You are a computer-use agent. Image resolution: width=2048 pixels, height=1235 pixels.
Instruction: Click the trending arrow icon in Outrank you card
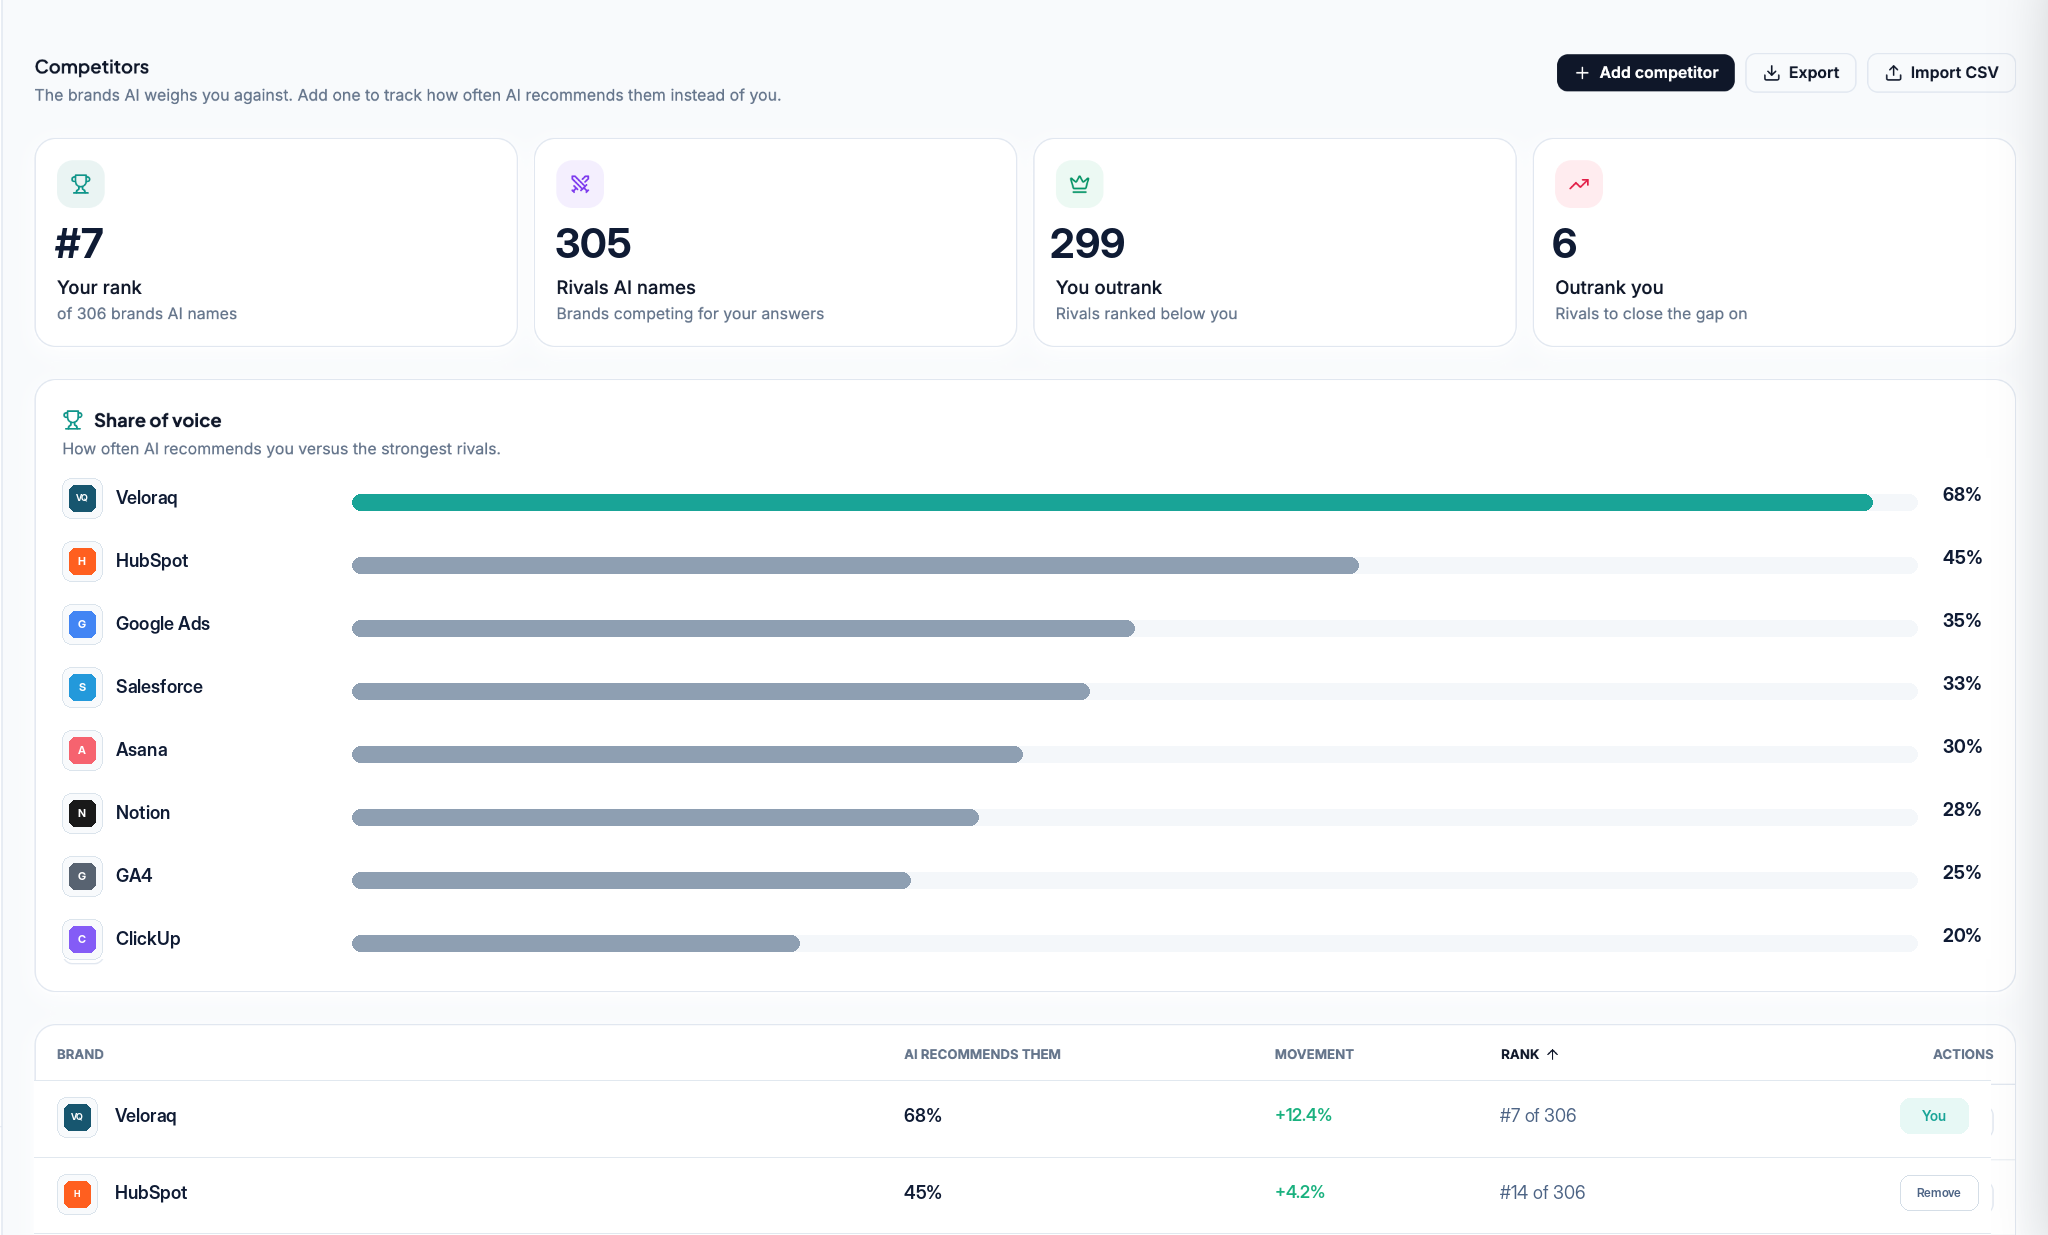tap(1579, 184)
